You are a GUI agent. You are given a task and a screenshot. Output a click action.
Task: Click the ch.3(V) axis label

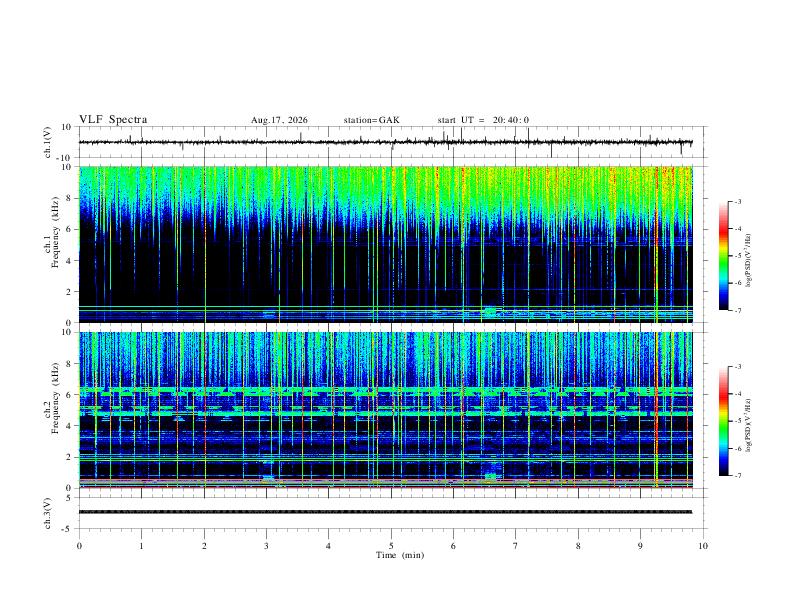point(48,513)
